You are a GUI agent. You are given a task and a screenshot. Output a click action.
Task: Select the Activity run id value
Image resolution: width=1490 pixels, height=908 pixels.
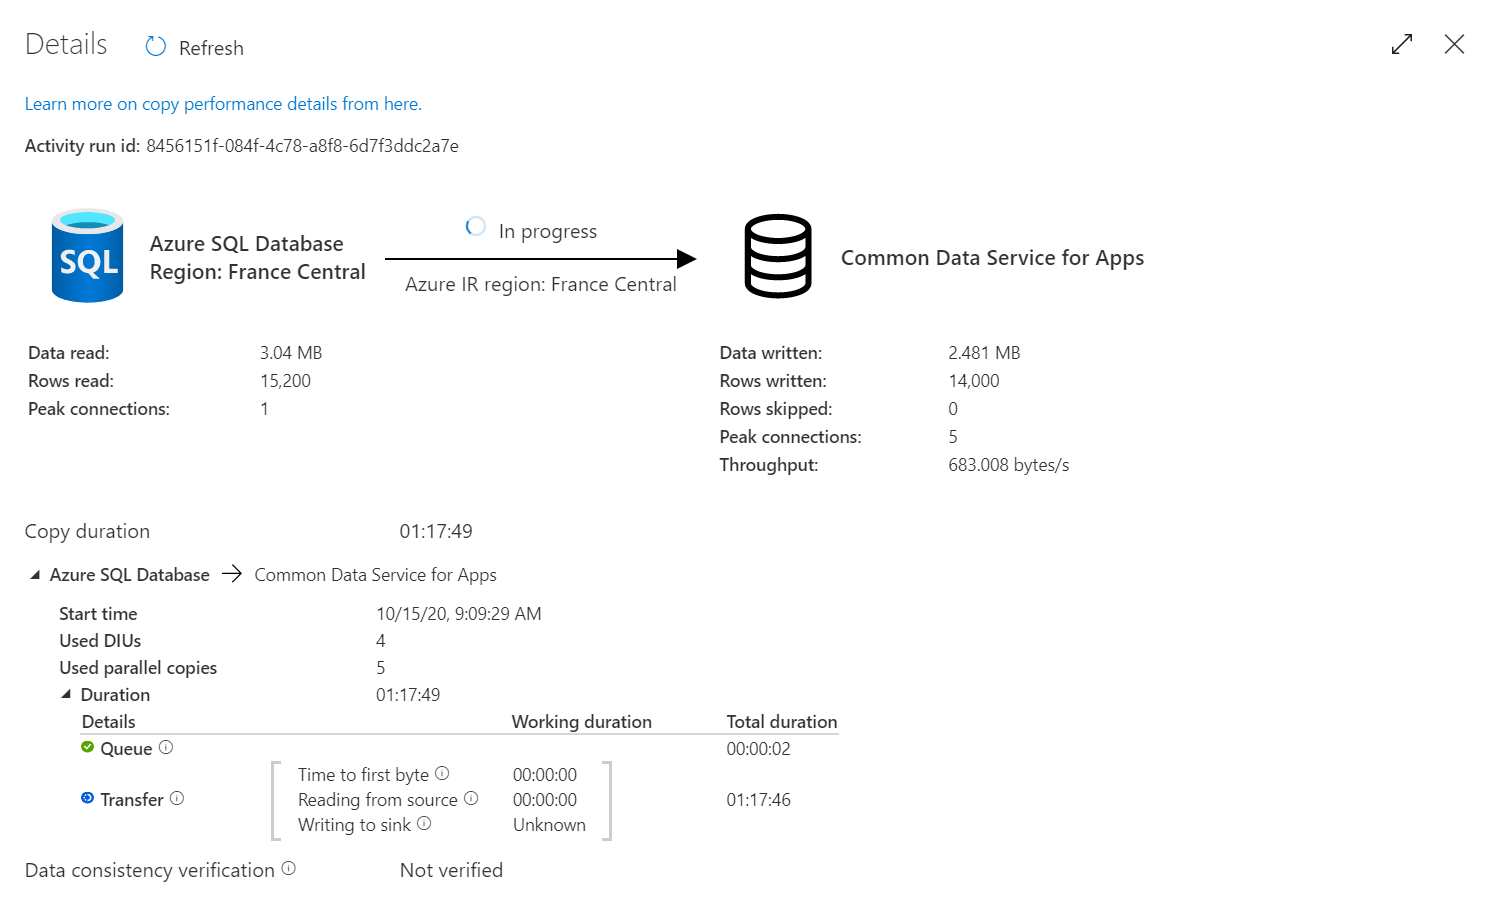click(x=302, y=145)
